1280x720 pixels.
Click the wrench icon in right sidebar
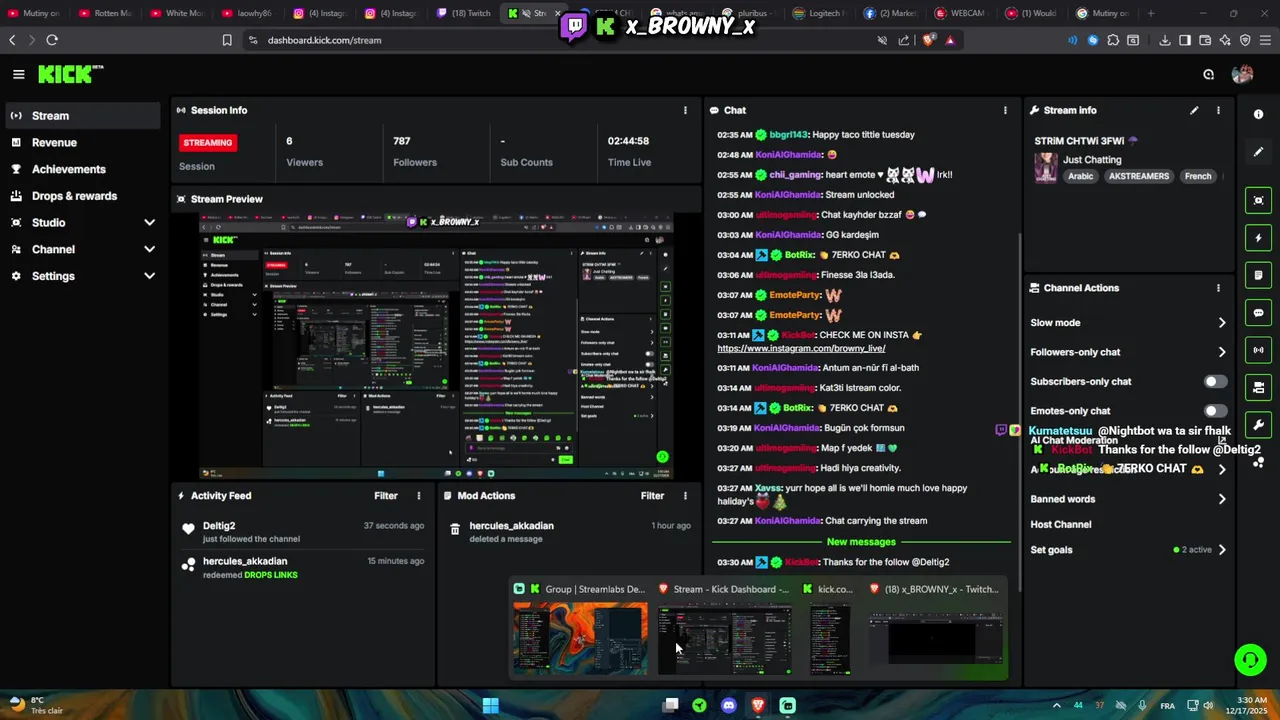tap(1258, 425)
